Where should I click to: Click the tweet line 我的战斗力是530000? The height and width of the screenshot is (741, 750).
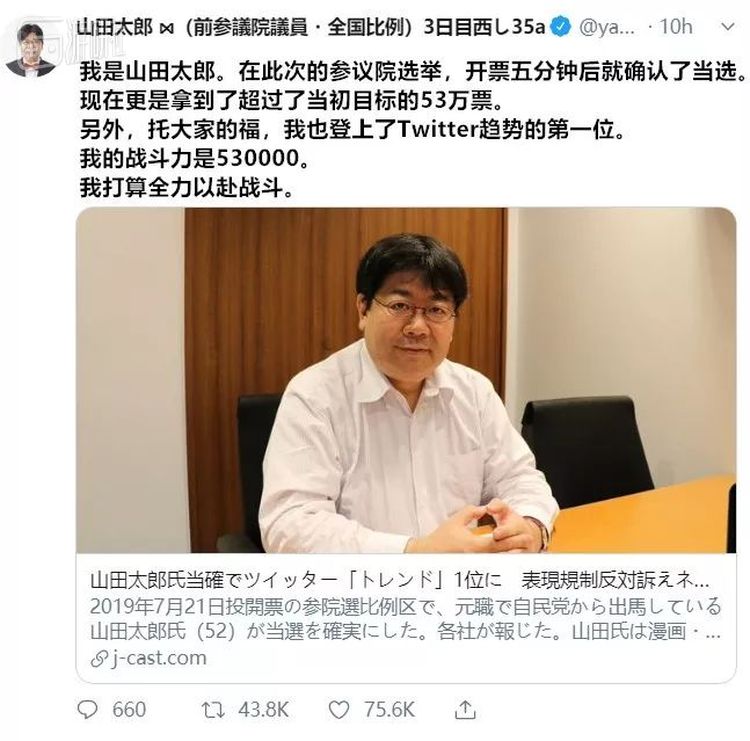click(x=194, y=158)
